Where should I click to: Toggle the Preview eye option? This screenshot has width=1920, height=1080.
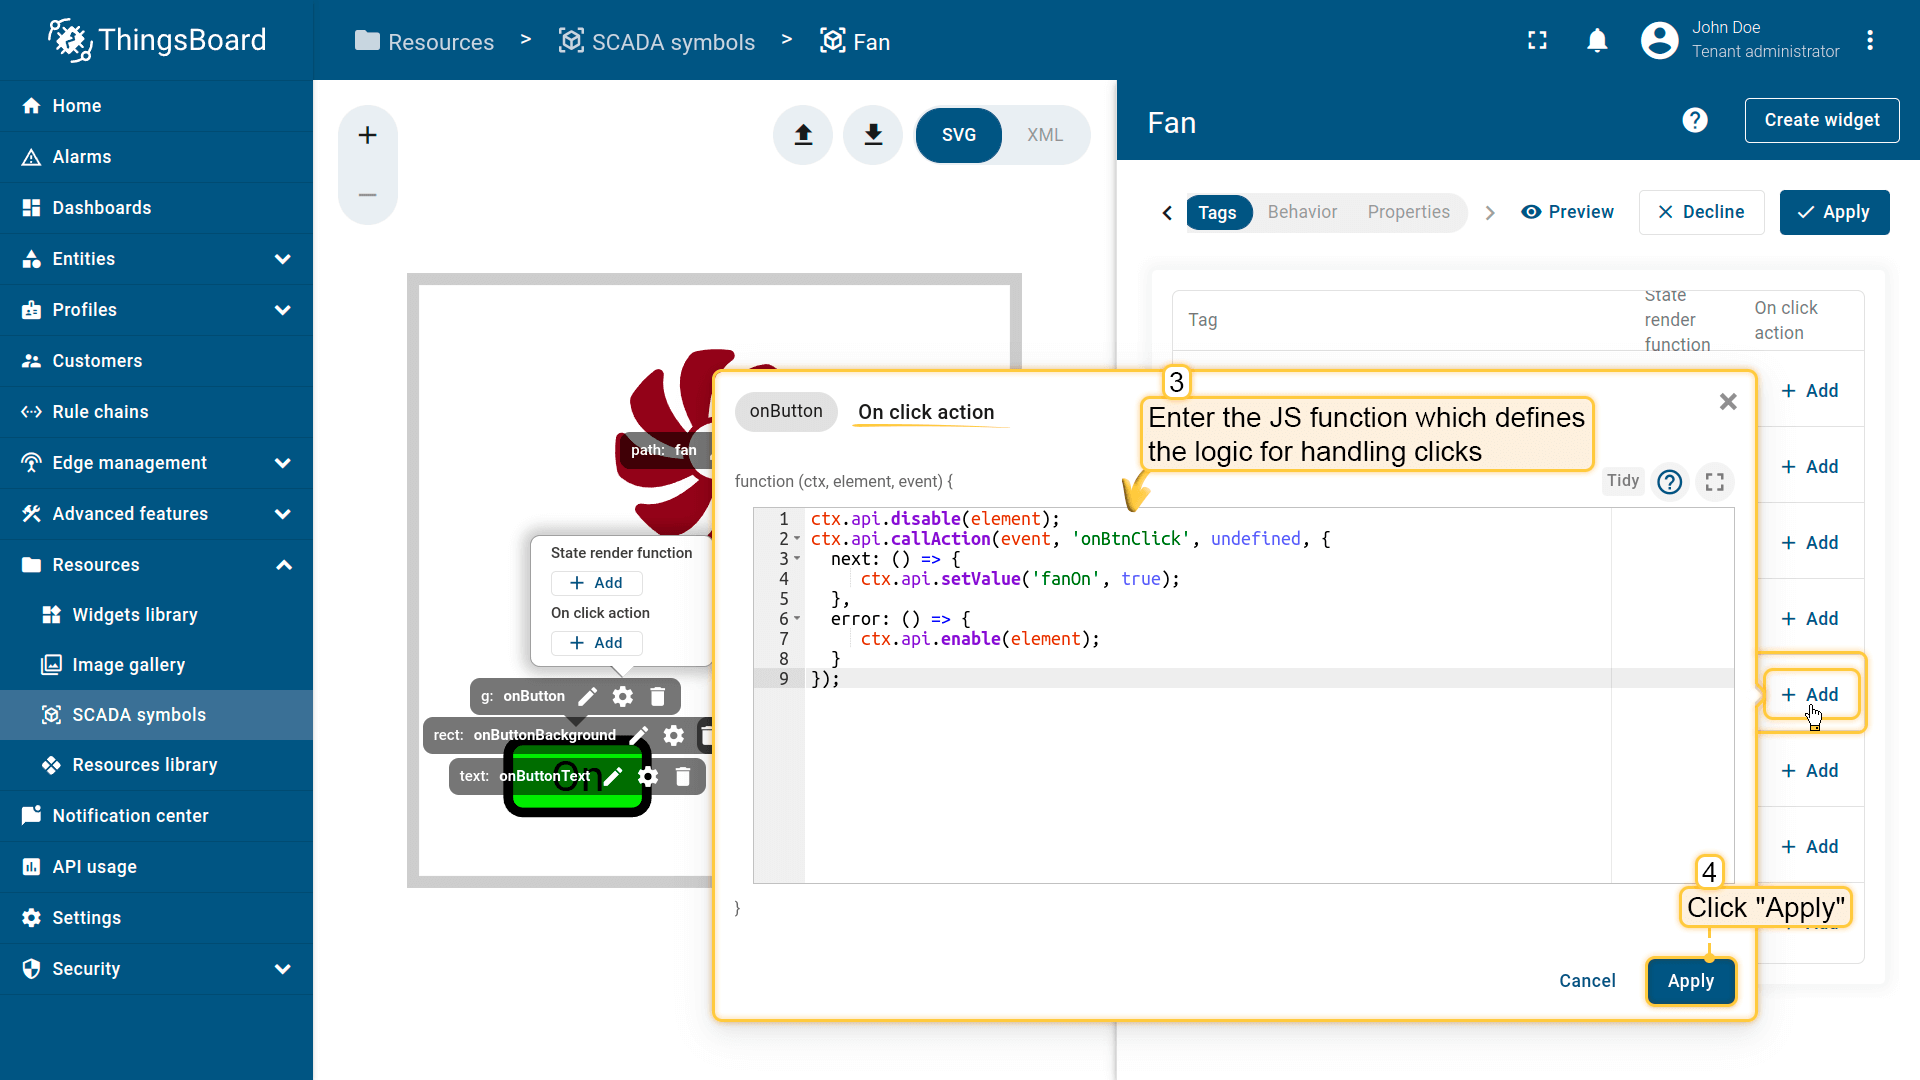1567,212
